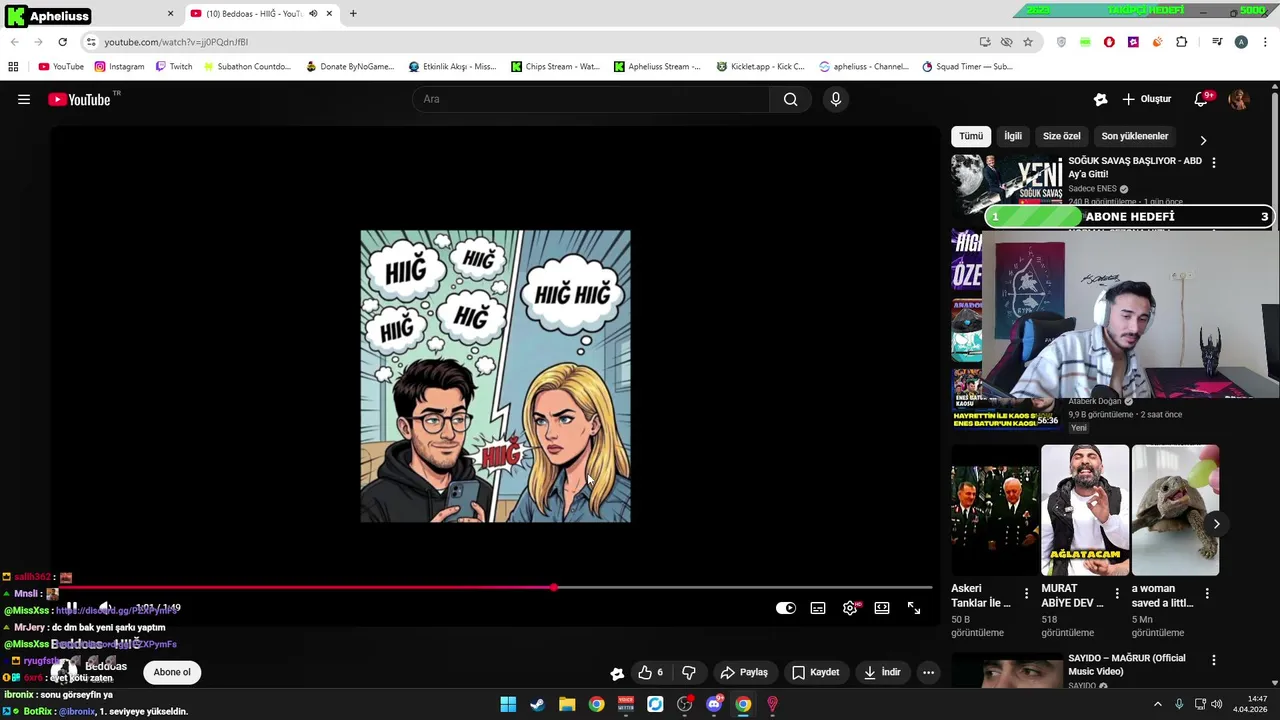Open options for Askeri Tanklar short
The image size is (1280, 720).
point(1026,594)
